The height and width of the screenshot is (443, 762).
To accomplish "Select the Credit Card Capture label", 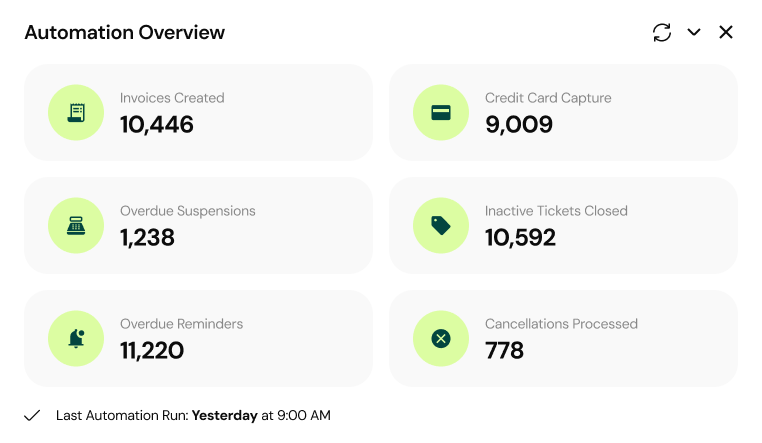I will tap(548, 98).
